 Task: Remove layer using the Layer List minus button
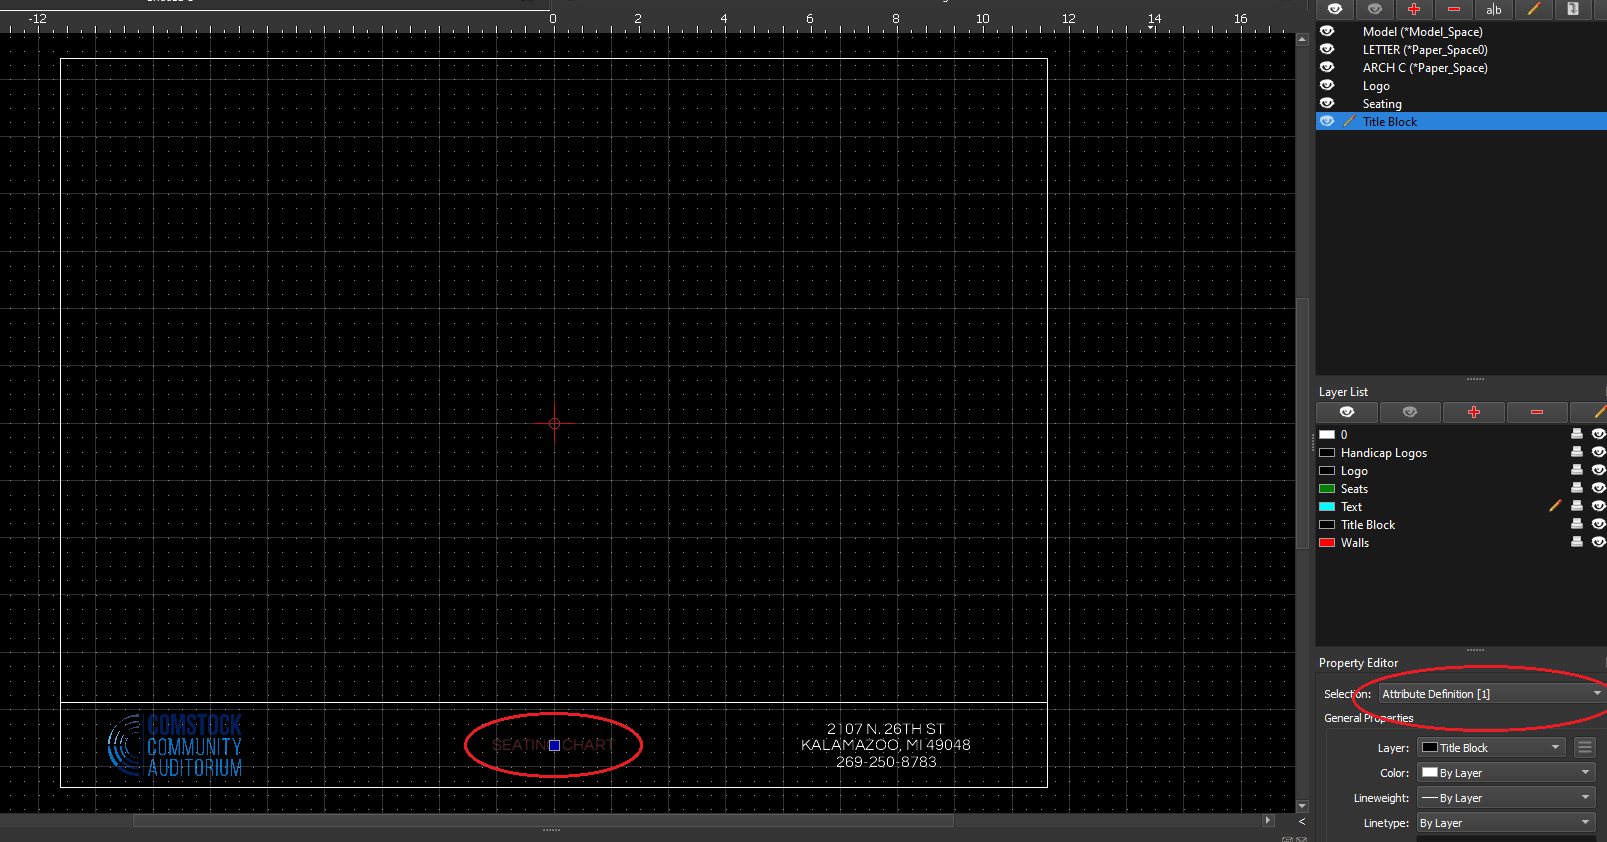(x=1537, y=412)
